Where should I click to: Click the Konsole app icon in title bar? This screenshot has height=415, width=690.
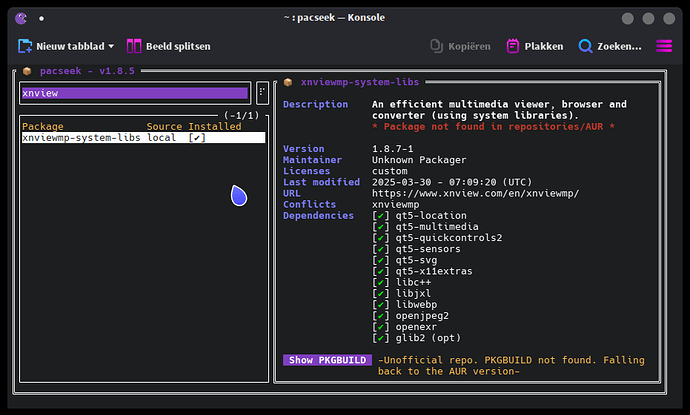[x=21, y=18]
